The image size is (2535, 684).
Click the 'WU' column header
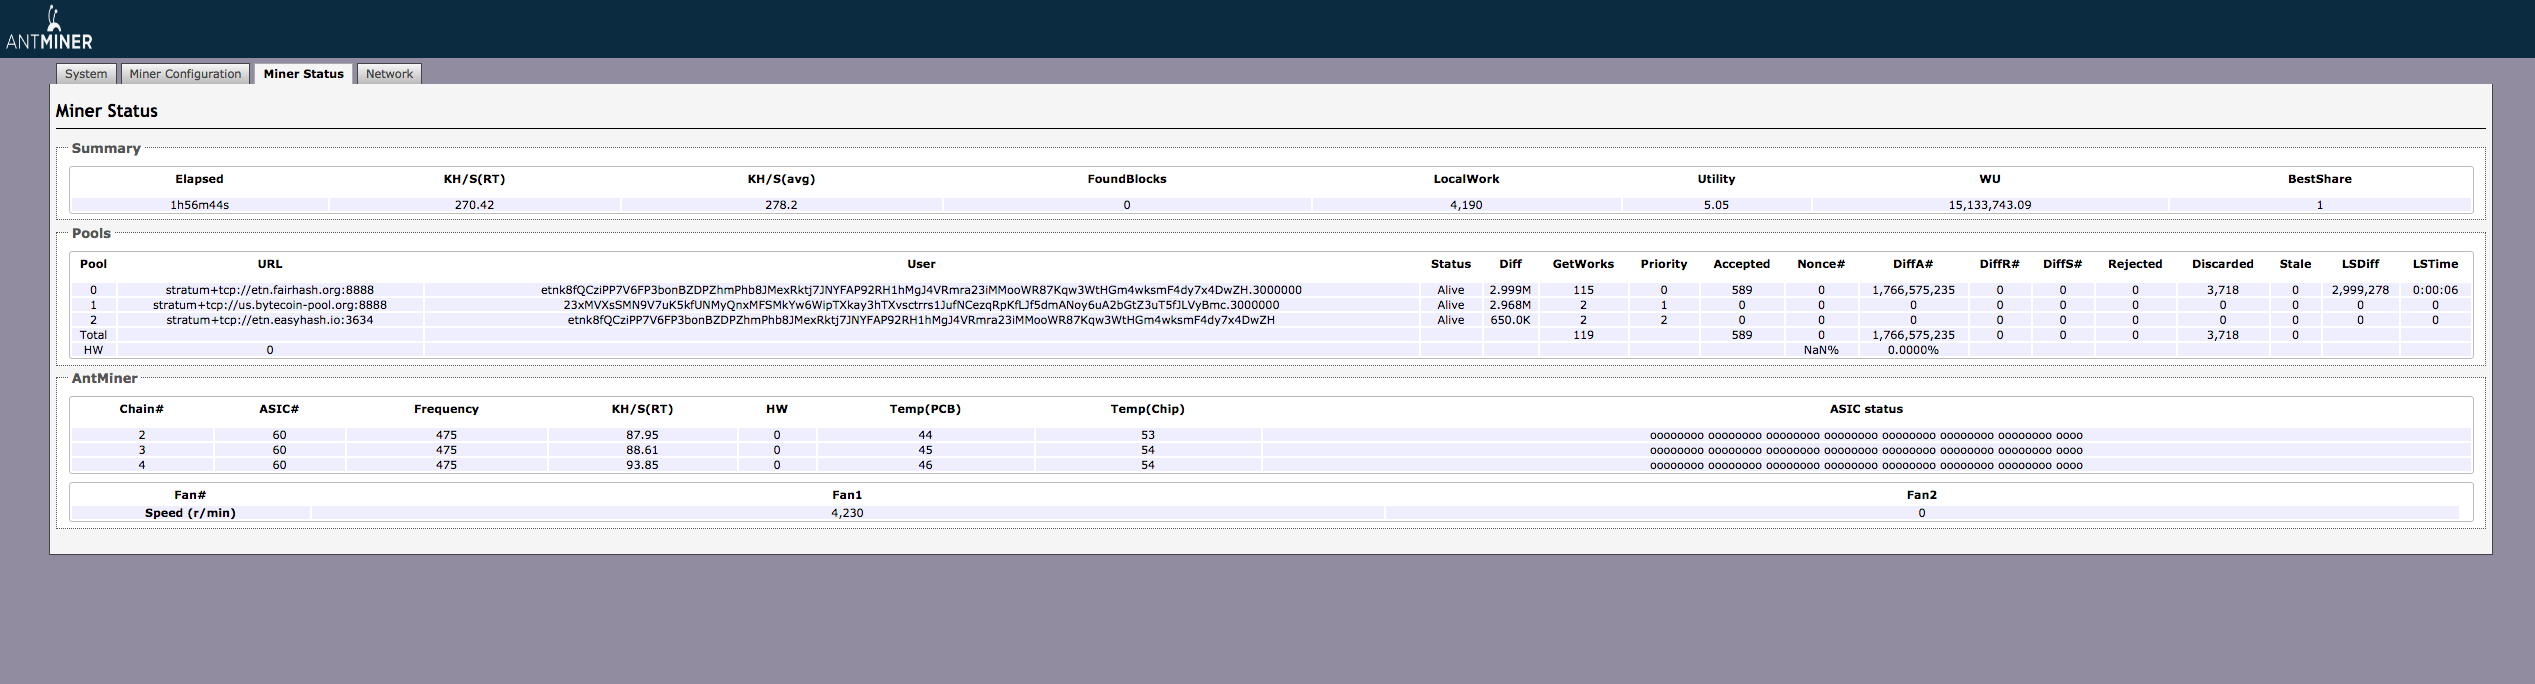pyautogui.click(x=1990, y=179)
